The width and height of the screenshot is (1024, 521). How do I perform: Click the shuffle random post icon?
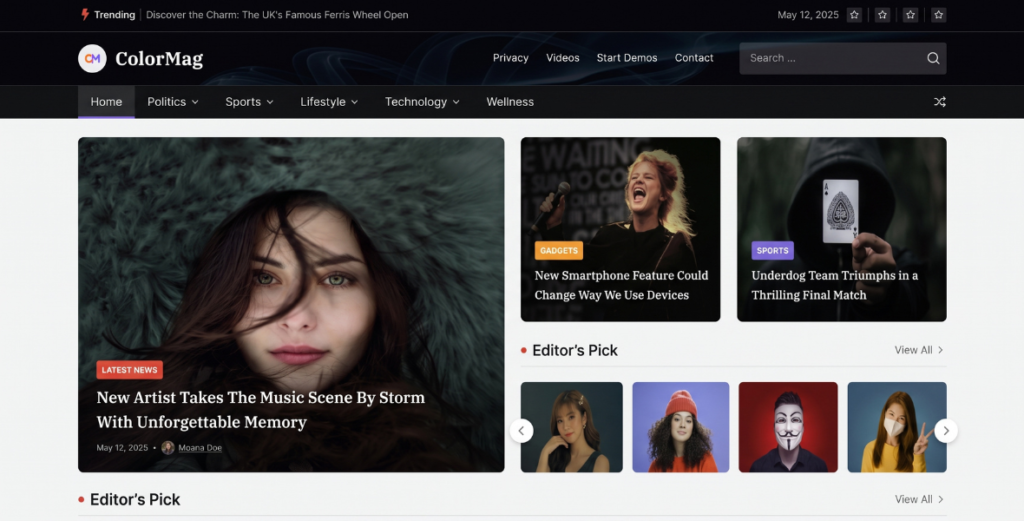[940, 102]
